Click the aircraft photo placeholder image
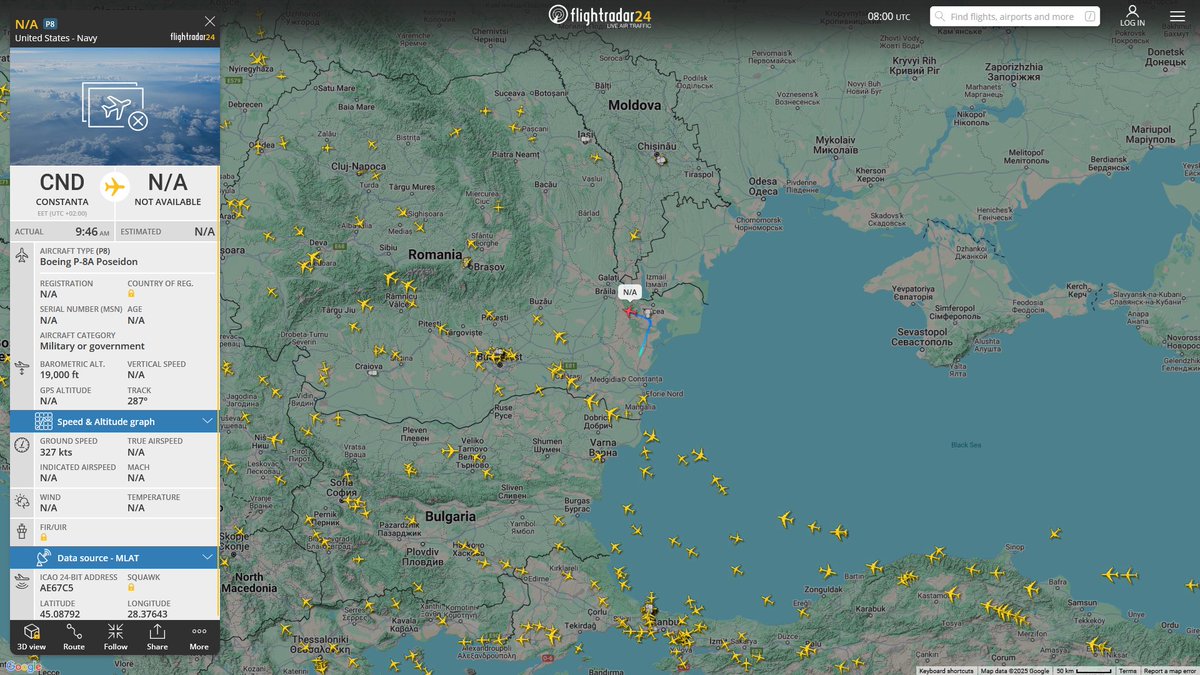 (x=115, y=107)
